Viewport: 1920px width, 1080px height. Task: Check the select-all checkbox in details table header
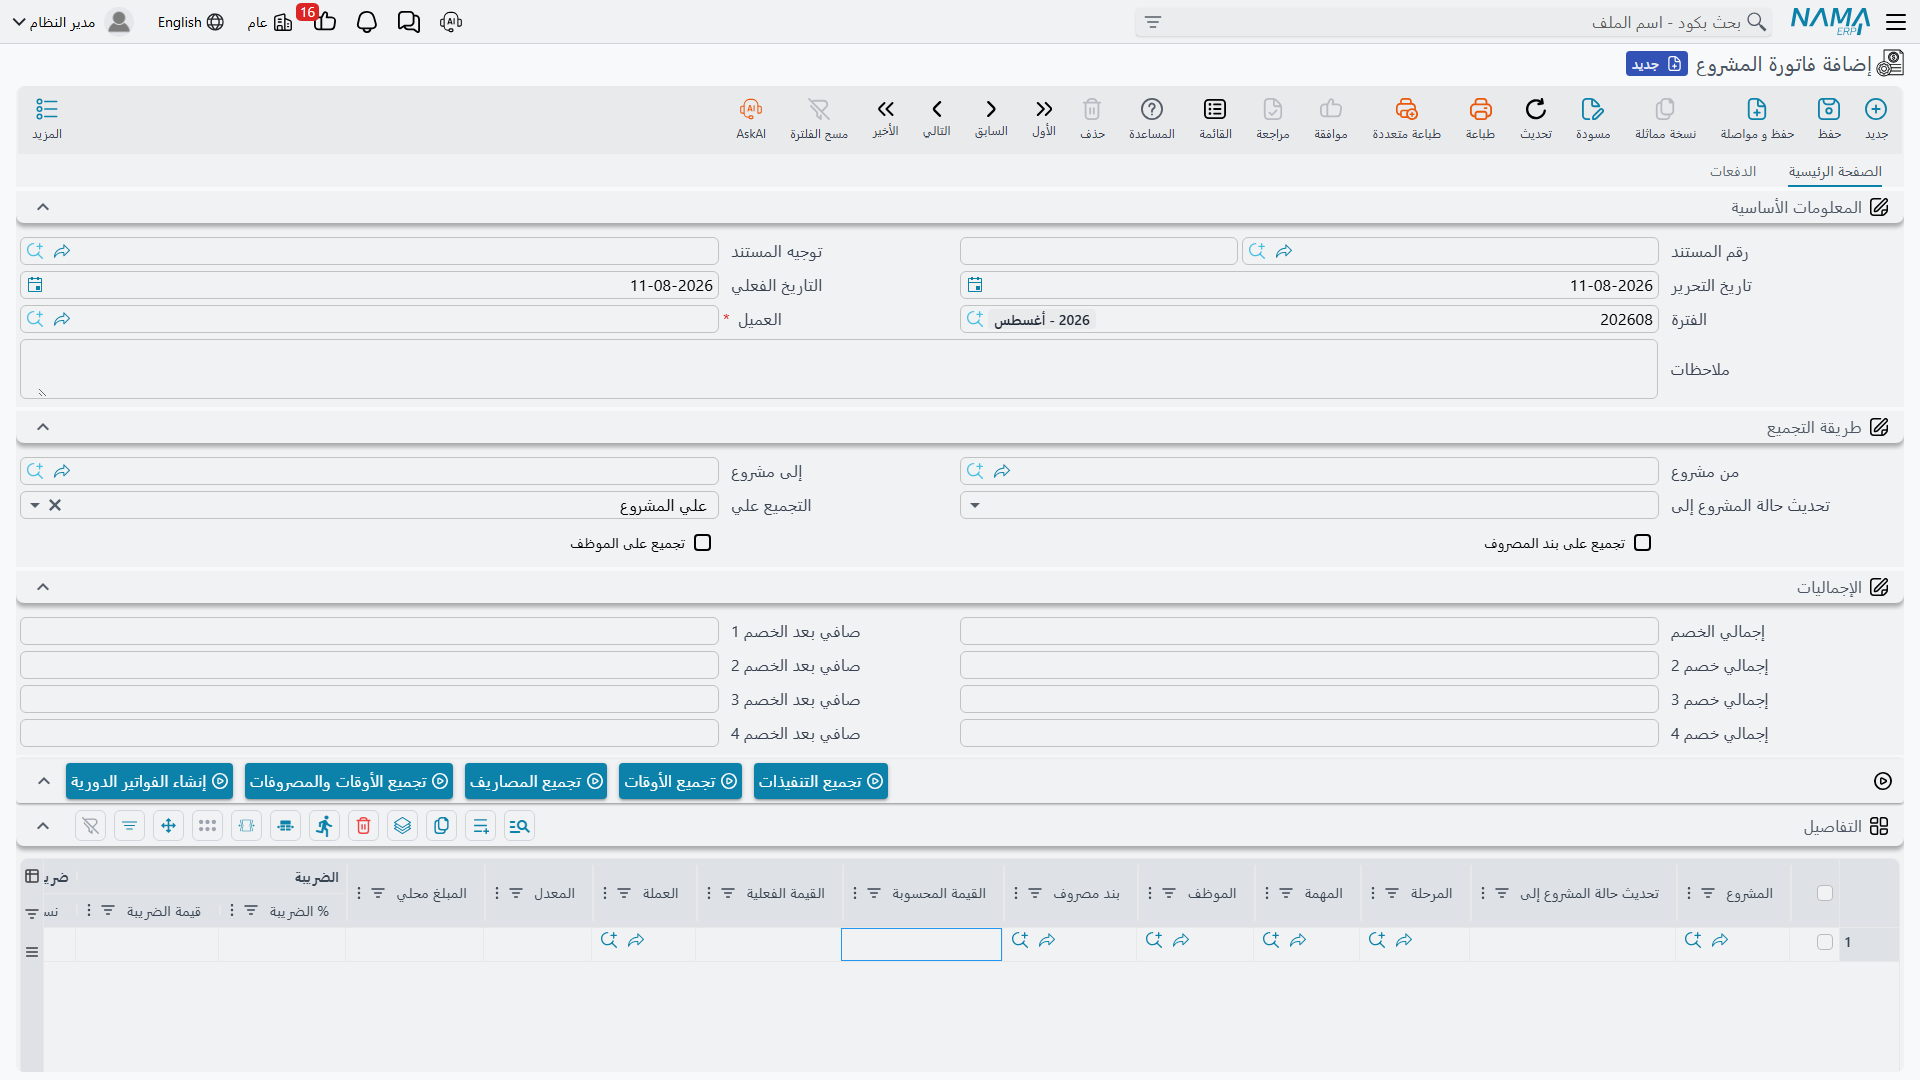click(x=1825, y=893)
